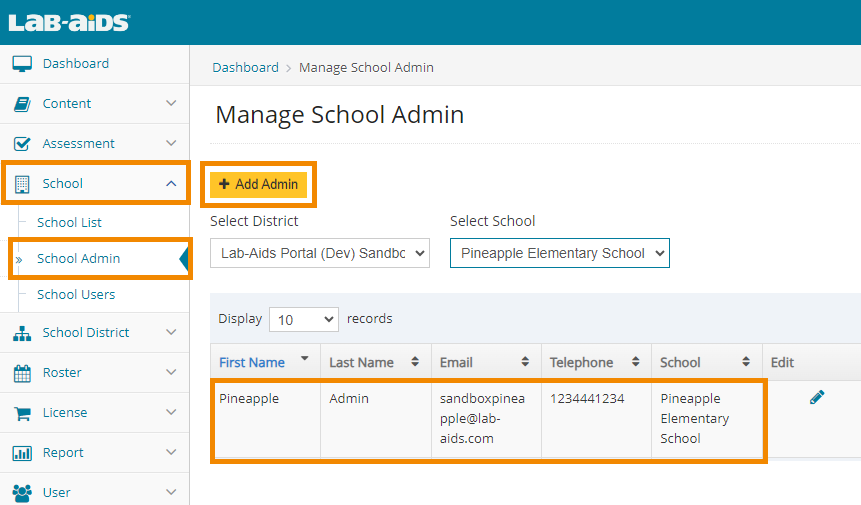Click the School District hierarchy icon
Image resolution: width=861 pixels, height=505 pixels.
coord(22,333)
